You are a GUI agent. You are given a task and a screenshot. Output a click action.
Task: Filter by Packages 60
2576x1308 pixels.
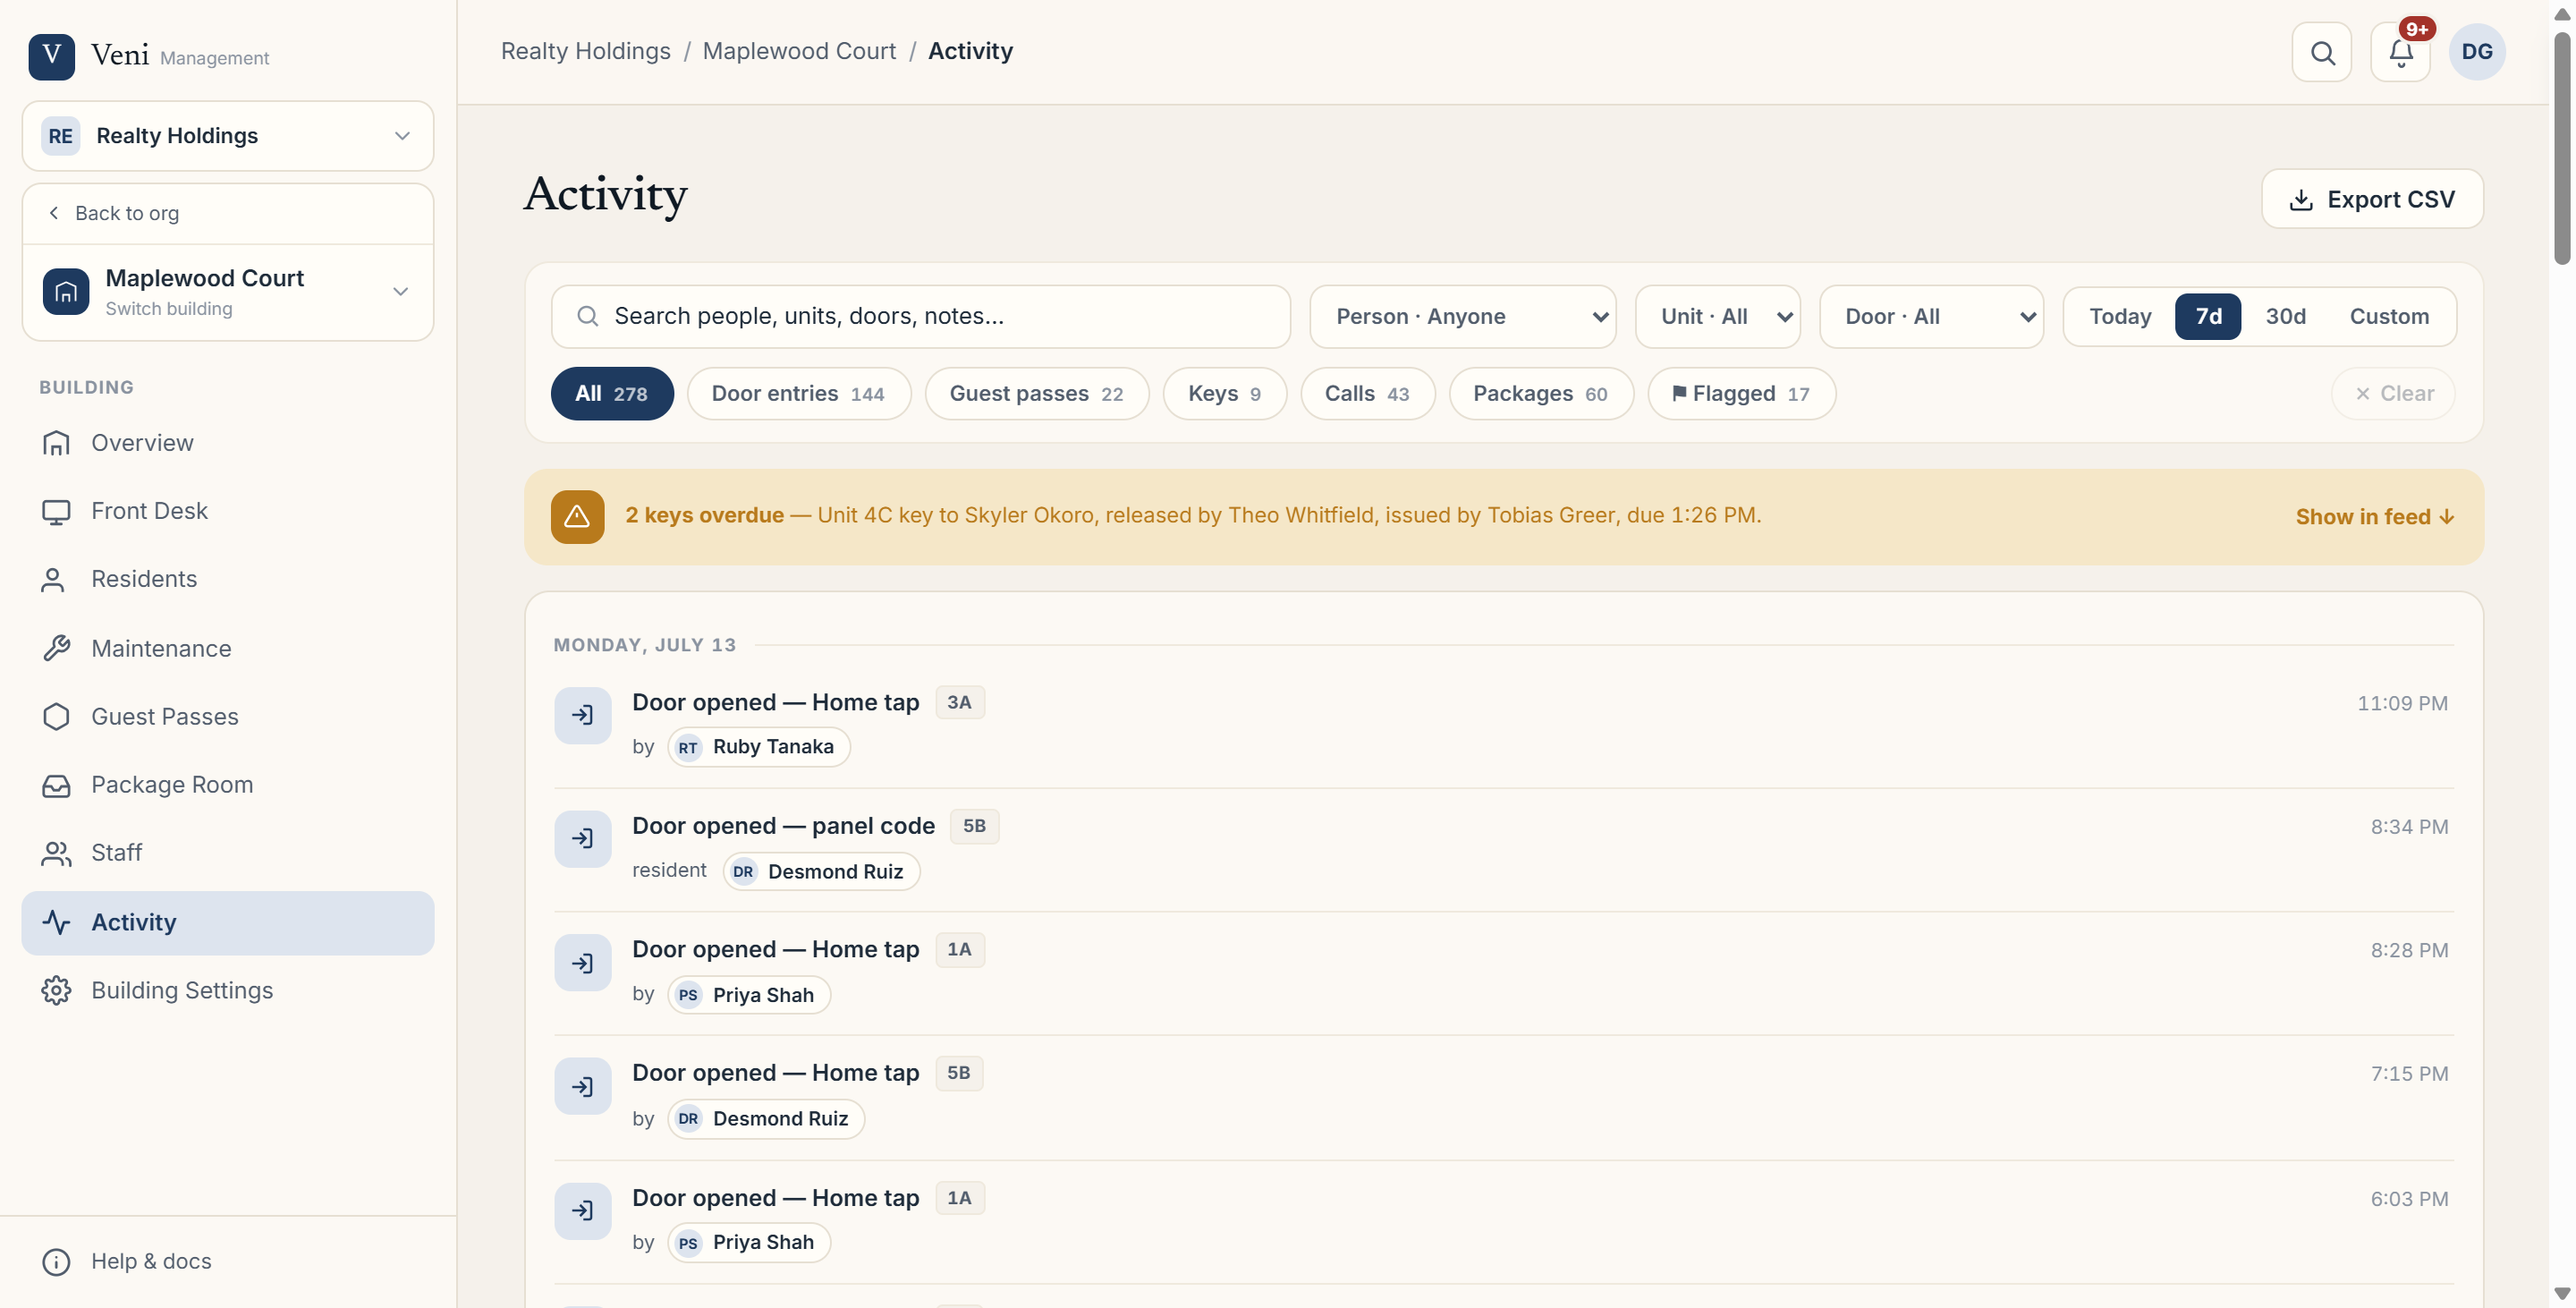(x=1540, y=393)
